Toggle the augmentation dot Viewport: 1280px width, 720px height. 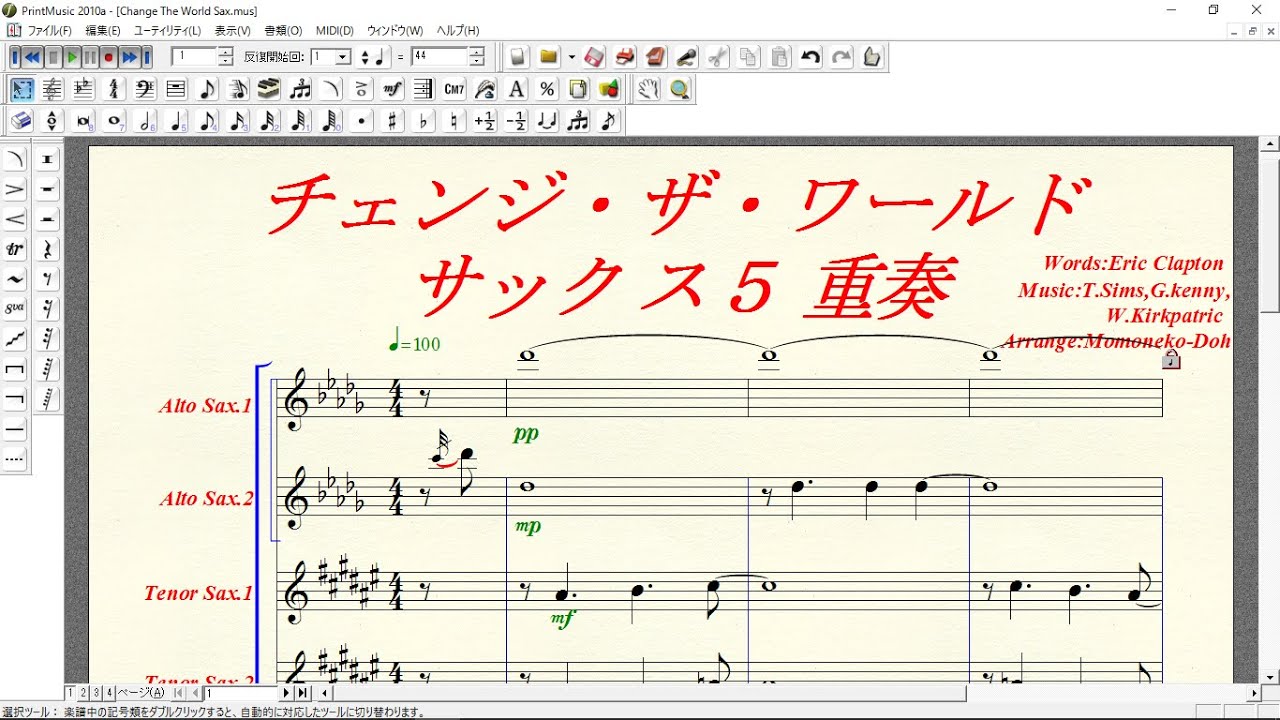[362, 121]
